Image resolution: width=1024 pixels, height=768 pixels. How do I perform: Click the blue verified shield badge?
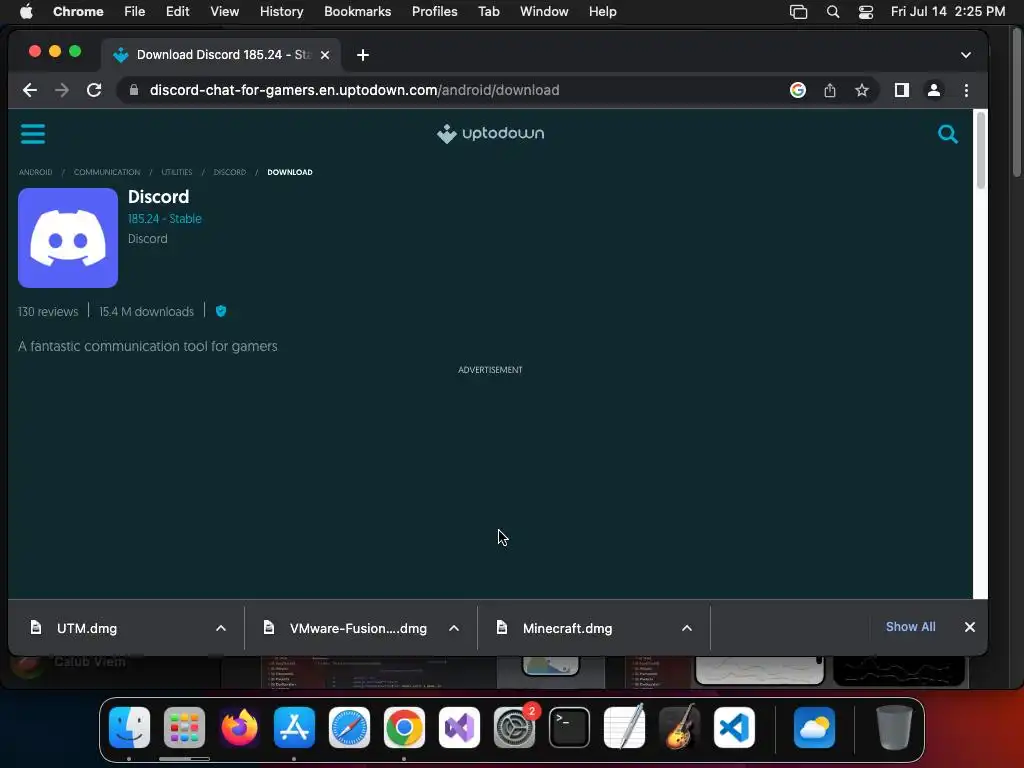tap(221, 311)
